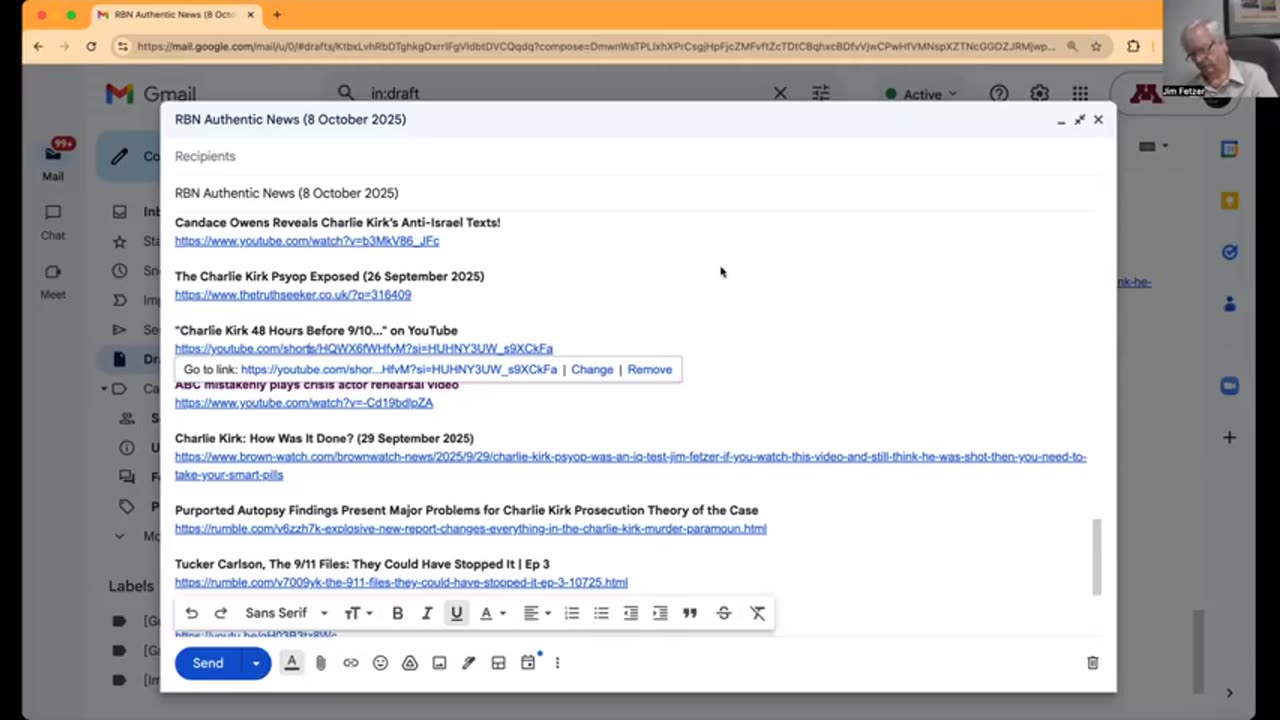Undo the last edit in compose toolbar

coord(192,613)
